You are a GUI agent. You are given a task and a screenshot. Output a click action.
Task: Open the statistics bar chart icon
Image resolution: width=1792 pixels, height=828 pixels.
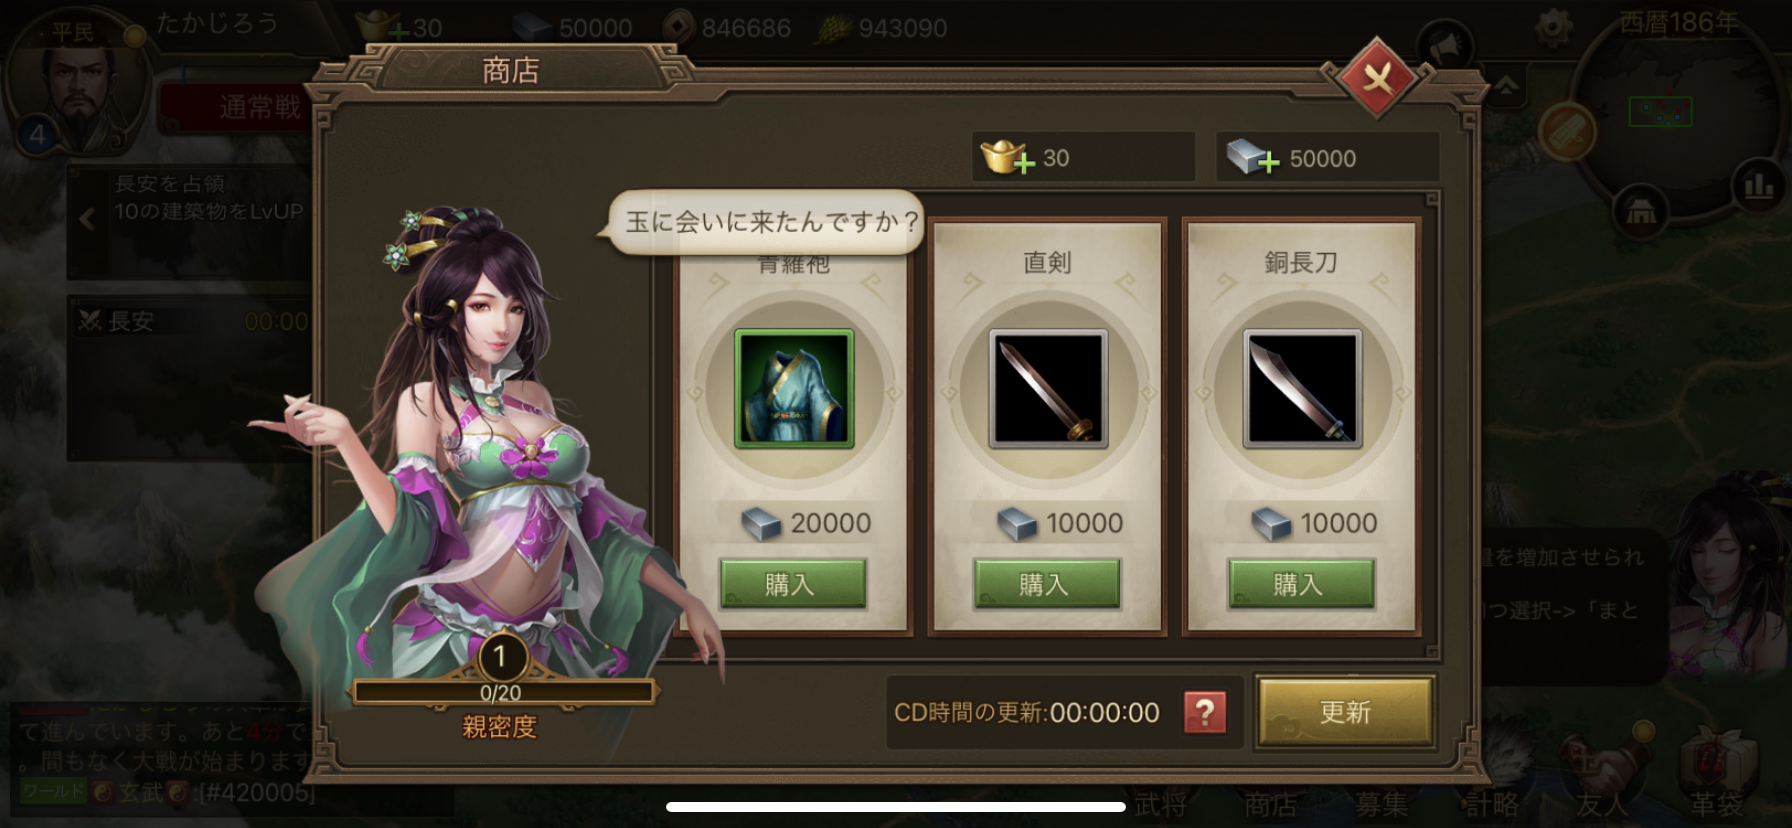click(x=1759, y=185)
